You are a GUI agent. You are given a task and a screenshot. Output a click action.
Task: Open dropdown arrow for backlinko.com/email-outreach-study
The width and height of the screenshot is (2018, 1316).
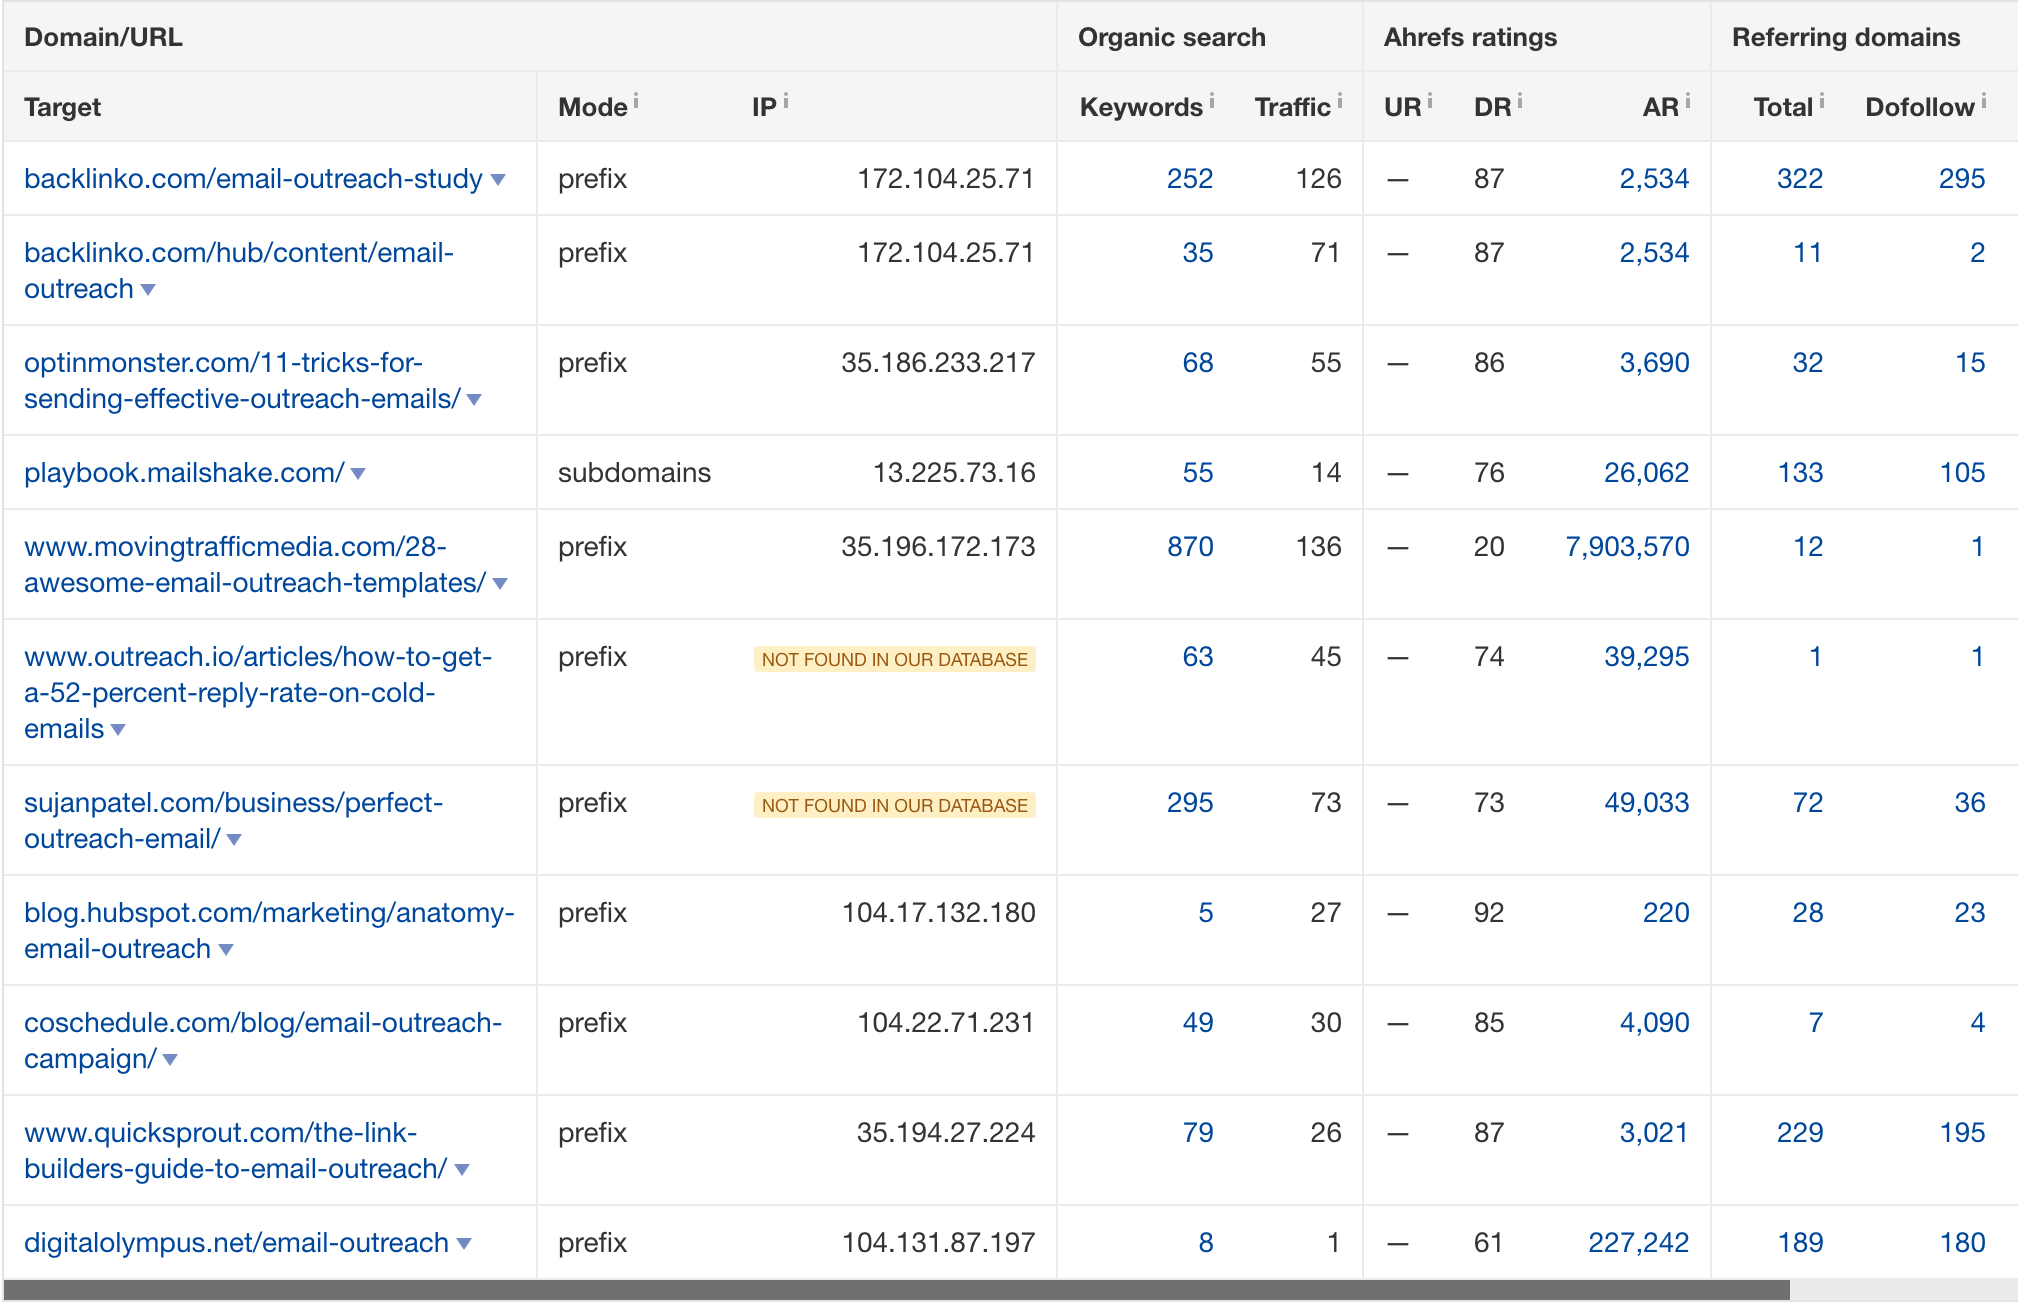498,180
